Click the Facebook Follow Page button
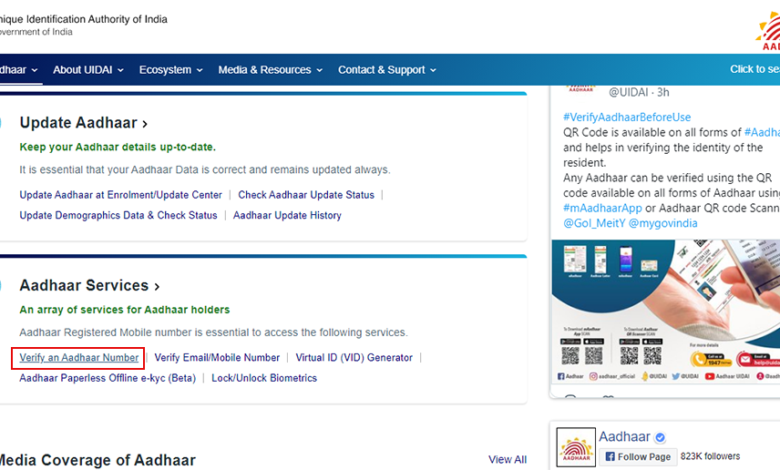Screen dimensions: 780x470 click(638, 457)
